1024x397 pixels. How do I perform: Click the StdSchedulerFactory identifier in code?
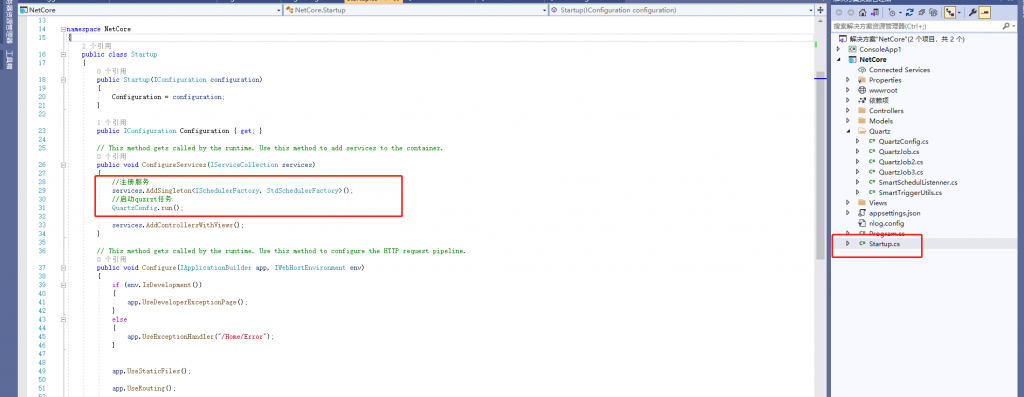pos(303,191)
